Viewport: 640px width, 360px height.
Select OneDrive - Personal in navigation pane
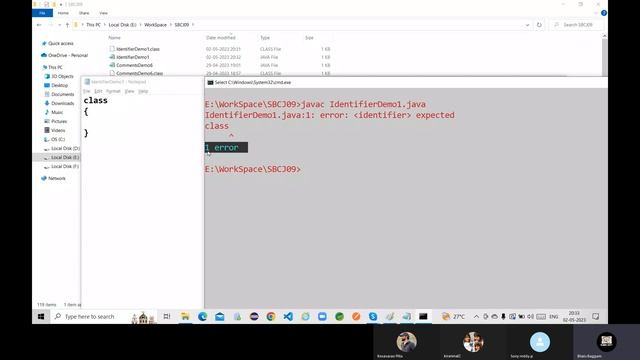[x=68, y=55]
